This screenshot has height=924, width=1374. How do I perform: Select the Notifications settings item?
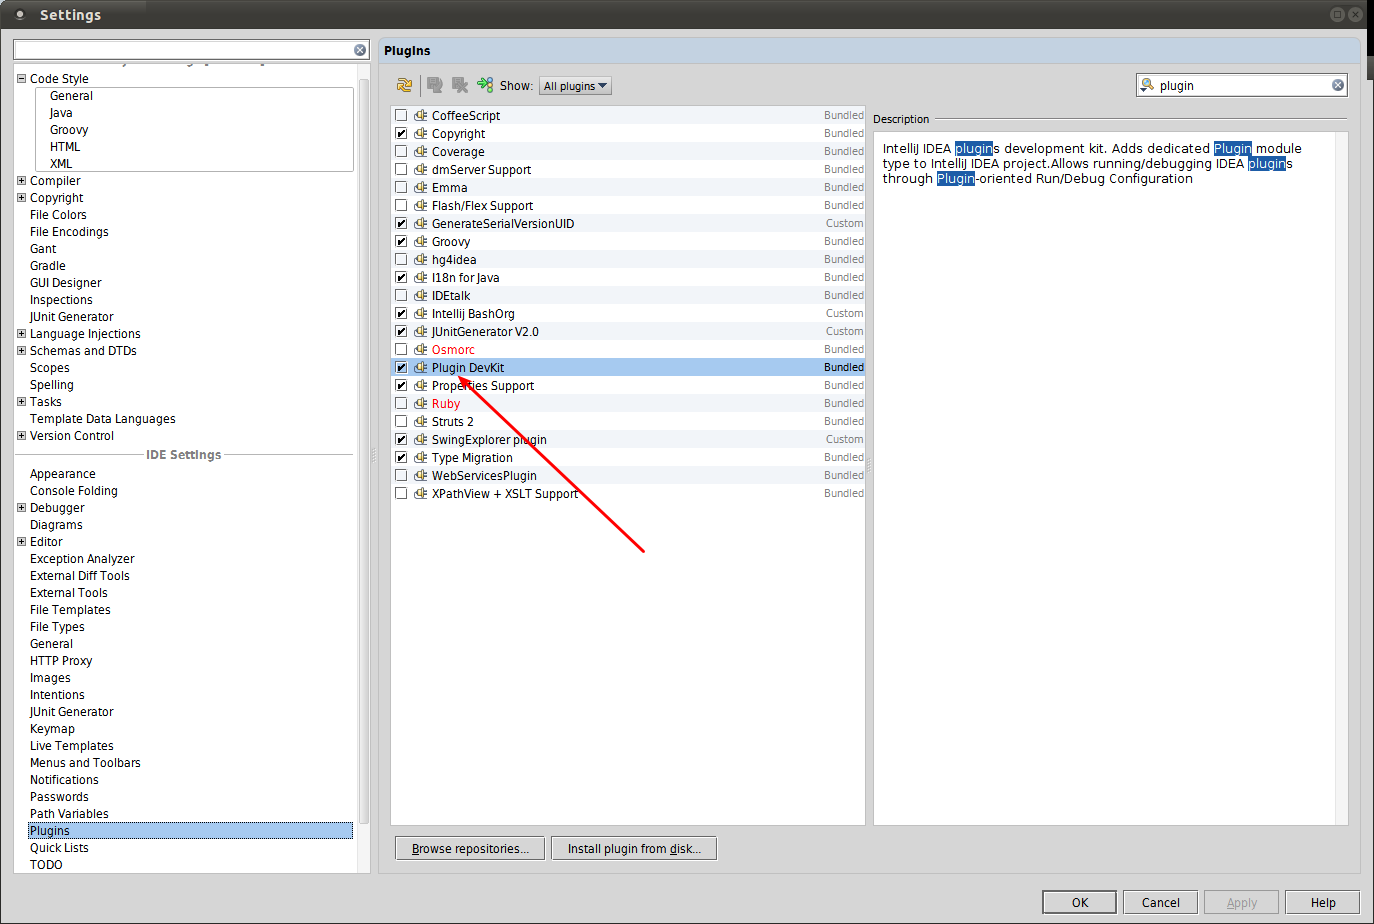(x=64, y=780)
